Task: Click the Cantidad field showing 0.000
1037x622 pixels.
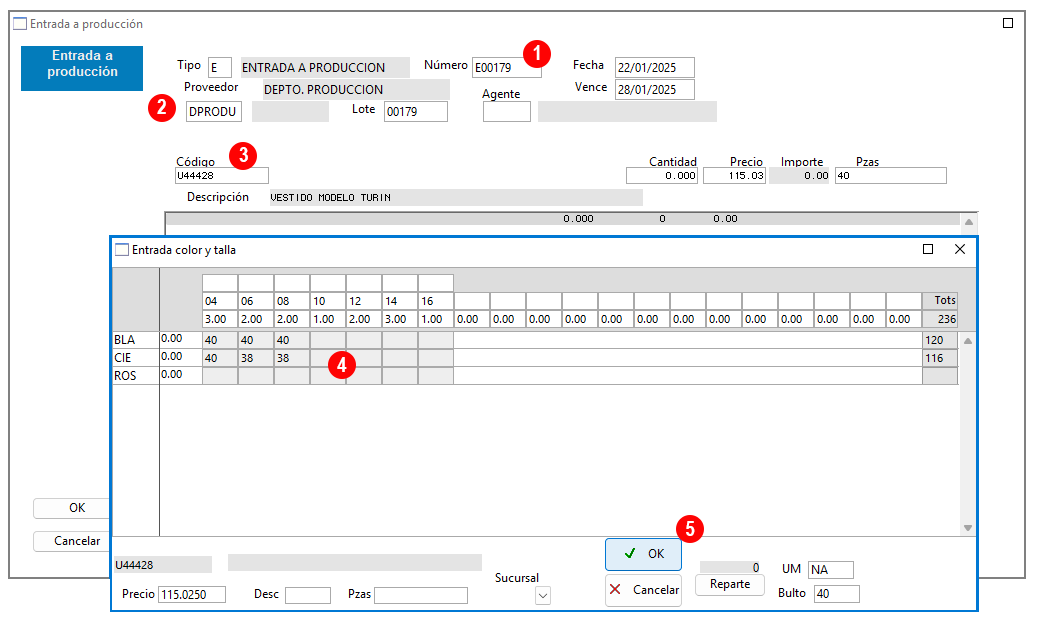Action: [662, 175]
